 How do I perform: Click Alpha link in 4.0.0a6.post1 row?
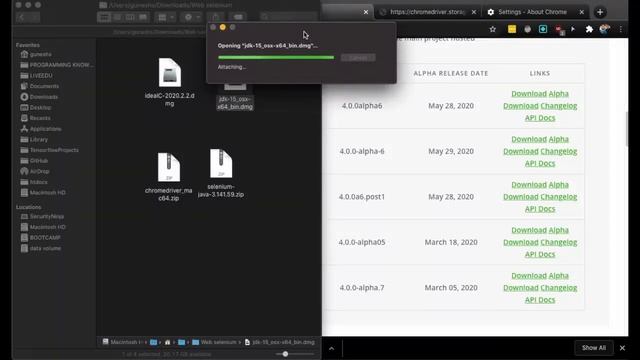pyautogui.click(x=558, y=184)
